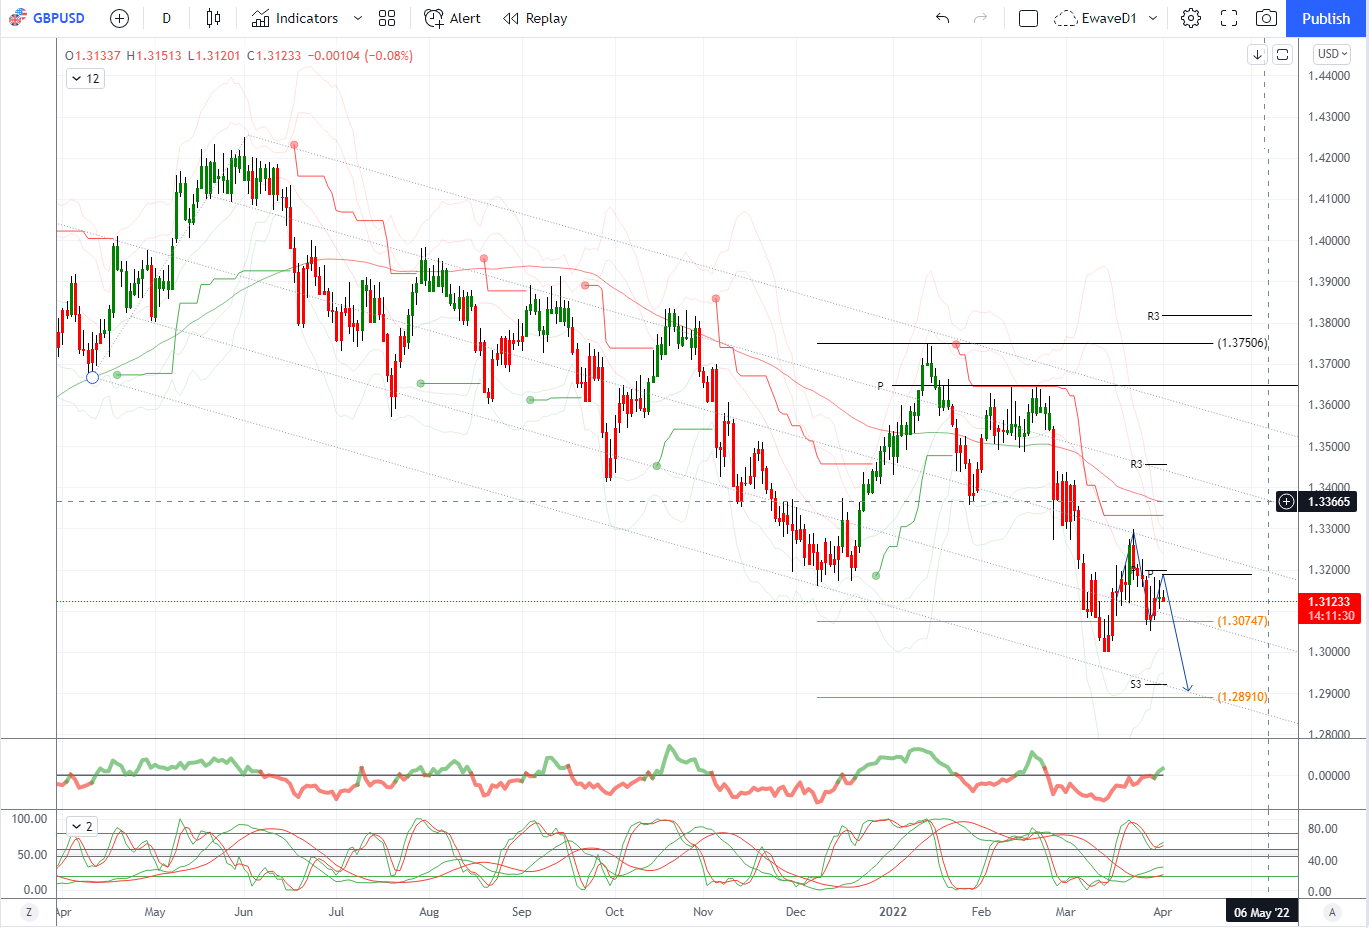Select the S3 pivot label
The height and width of the screenshot is (928, 1369).
tap(1136, 684)
